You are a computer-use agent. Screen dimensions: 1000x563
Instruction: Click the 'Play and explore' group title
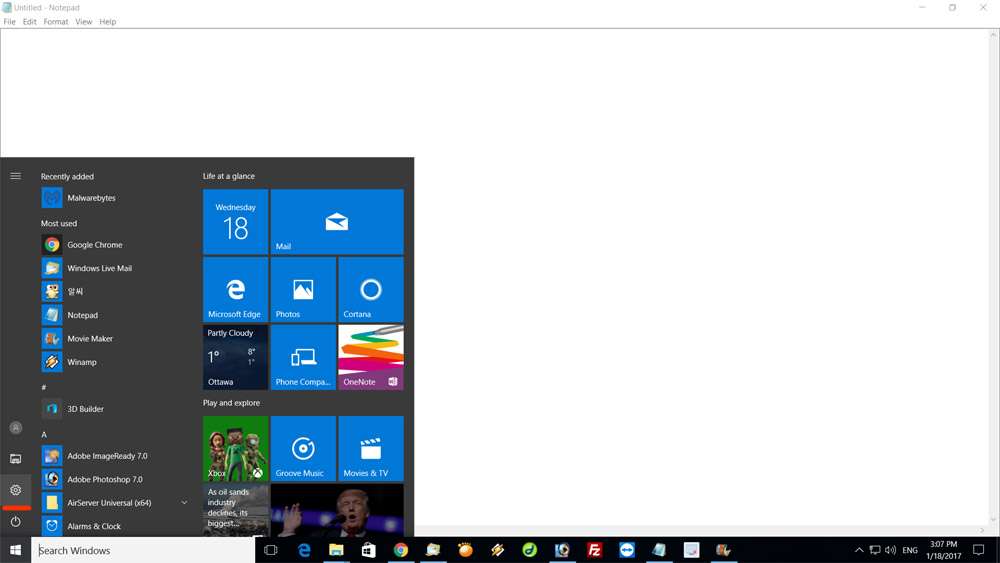[x=231, y=403]
